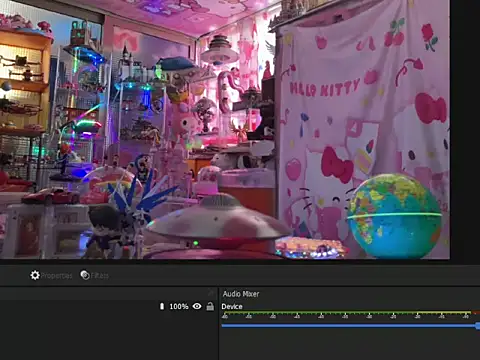Click the globe in the preview
The image size is (480, 360).
click(395, 216)
